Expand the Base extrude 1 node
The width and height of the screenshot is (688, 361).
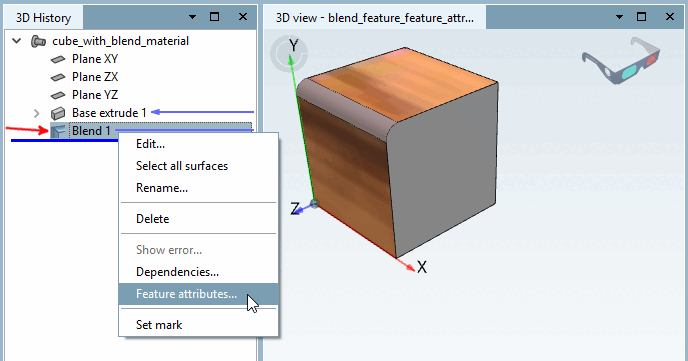36,114
